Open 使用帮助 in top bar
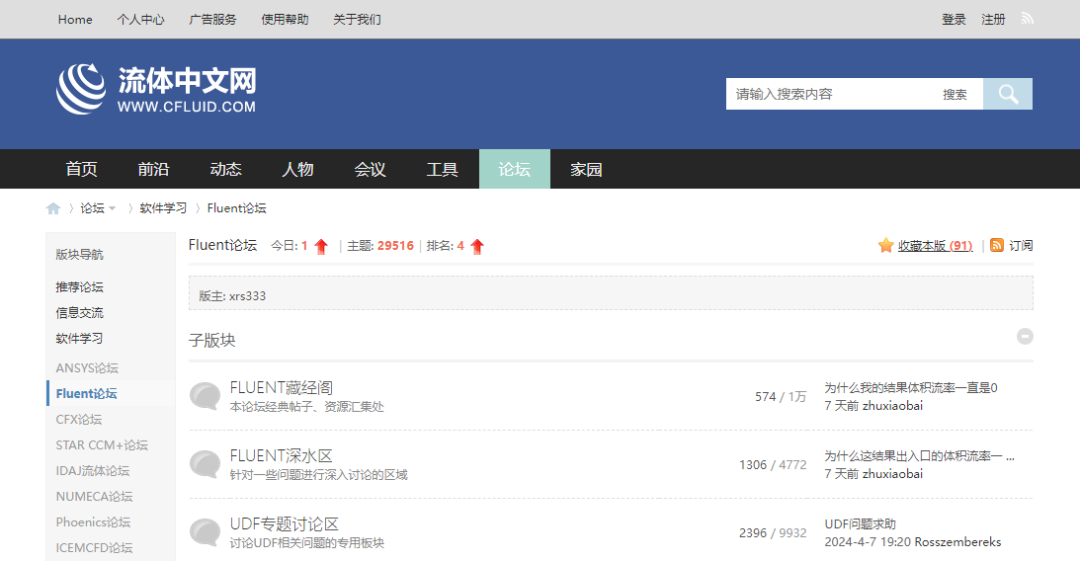The height and width of the screenshot is (561, 1080). coord(284,19)
